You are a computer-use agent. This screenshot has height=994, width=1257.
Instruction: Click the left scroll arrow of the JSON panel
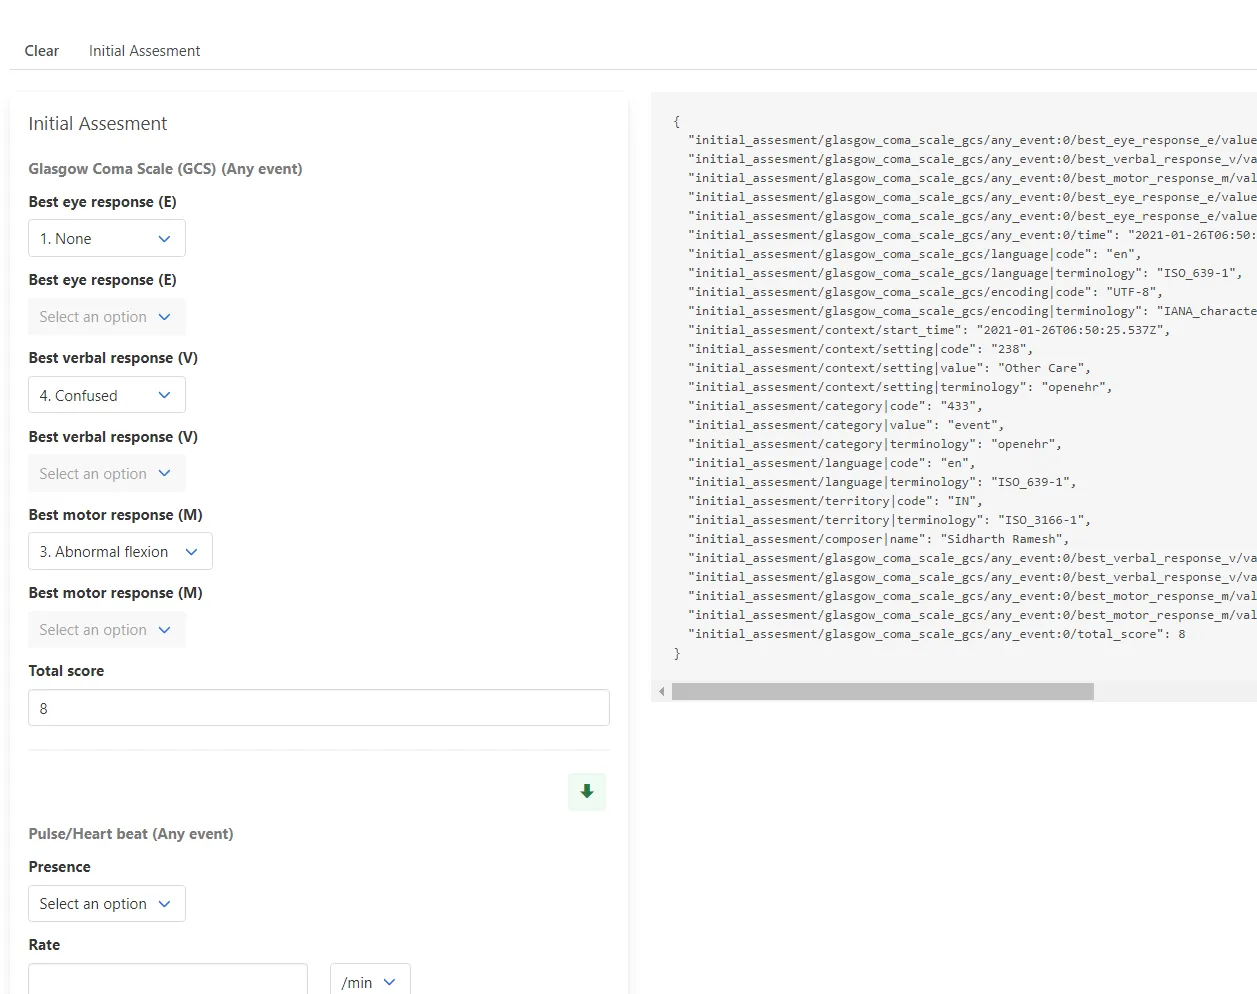point(661,691)
